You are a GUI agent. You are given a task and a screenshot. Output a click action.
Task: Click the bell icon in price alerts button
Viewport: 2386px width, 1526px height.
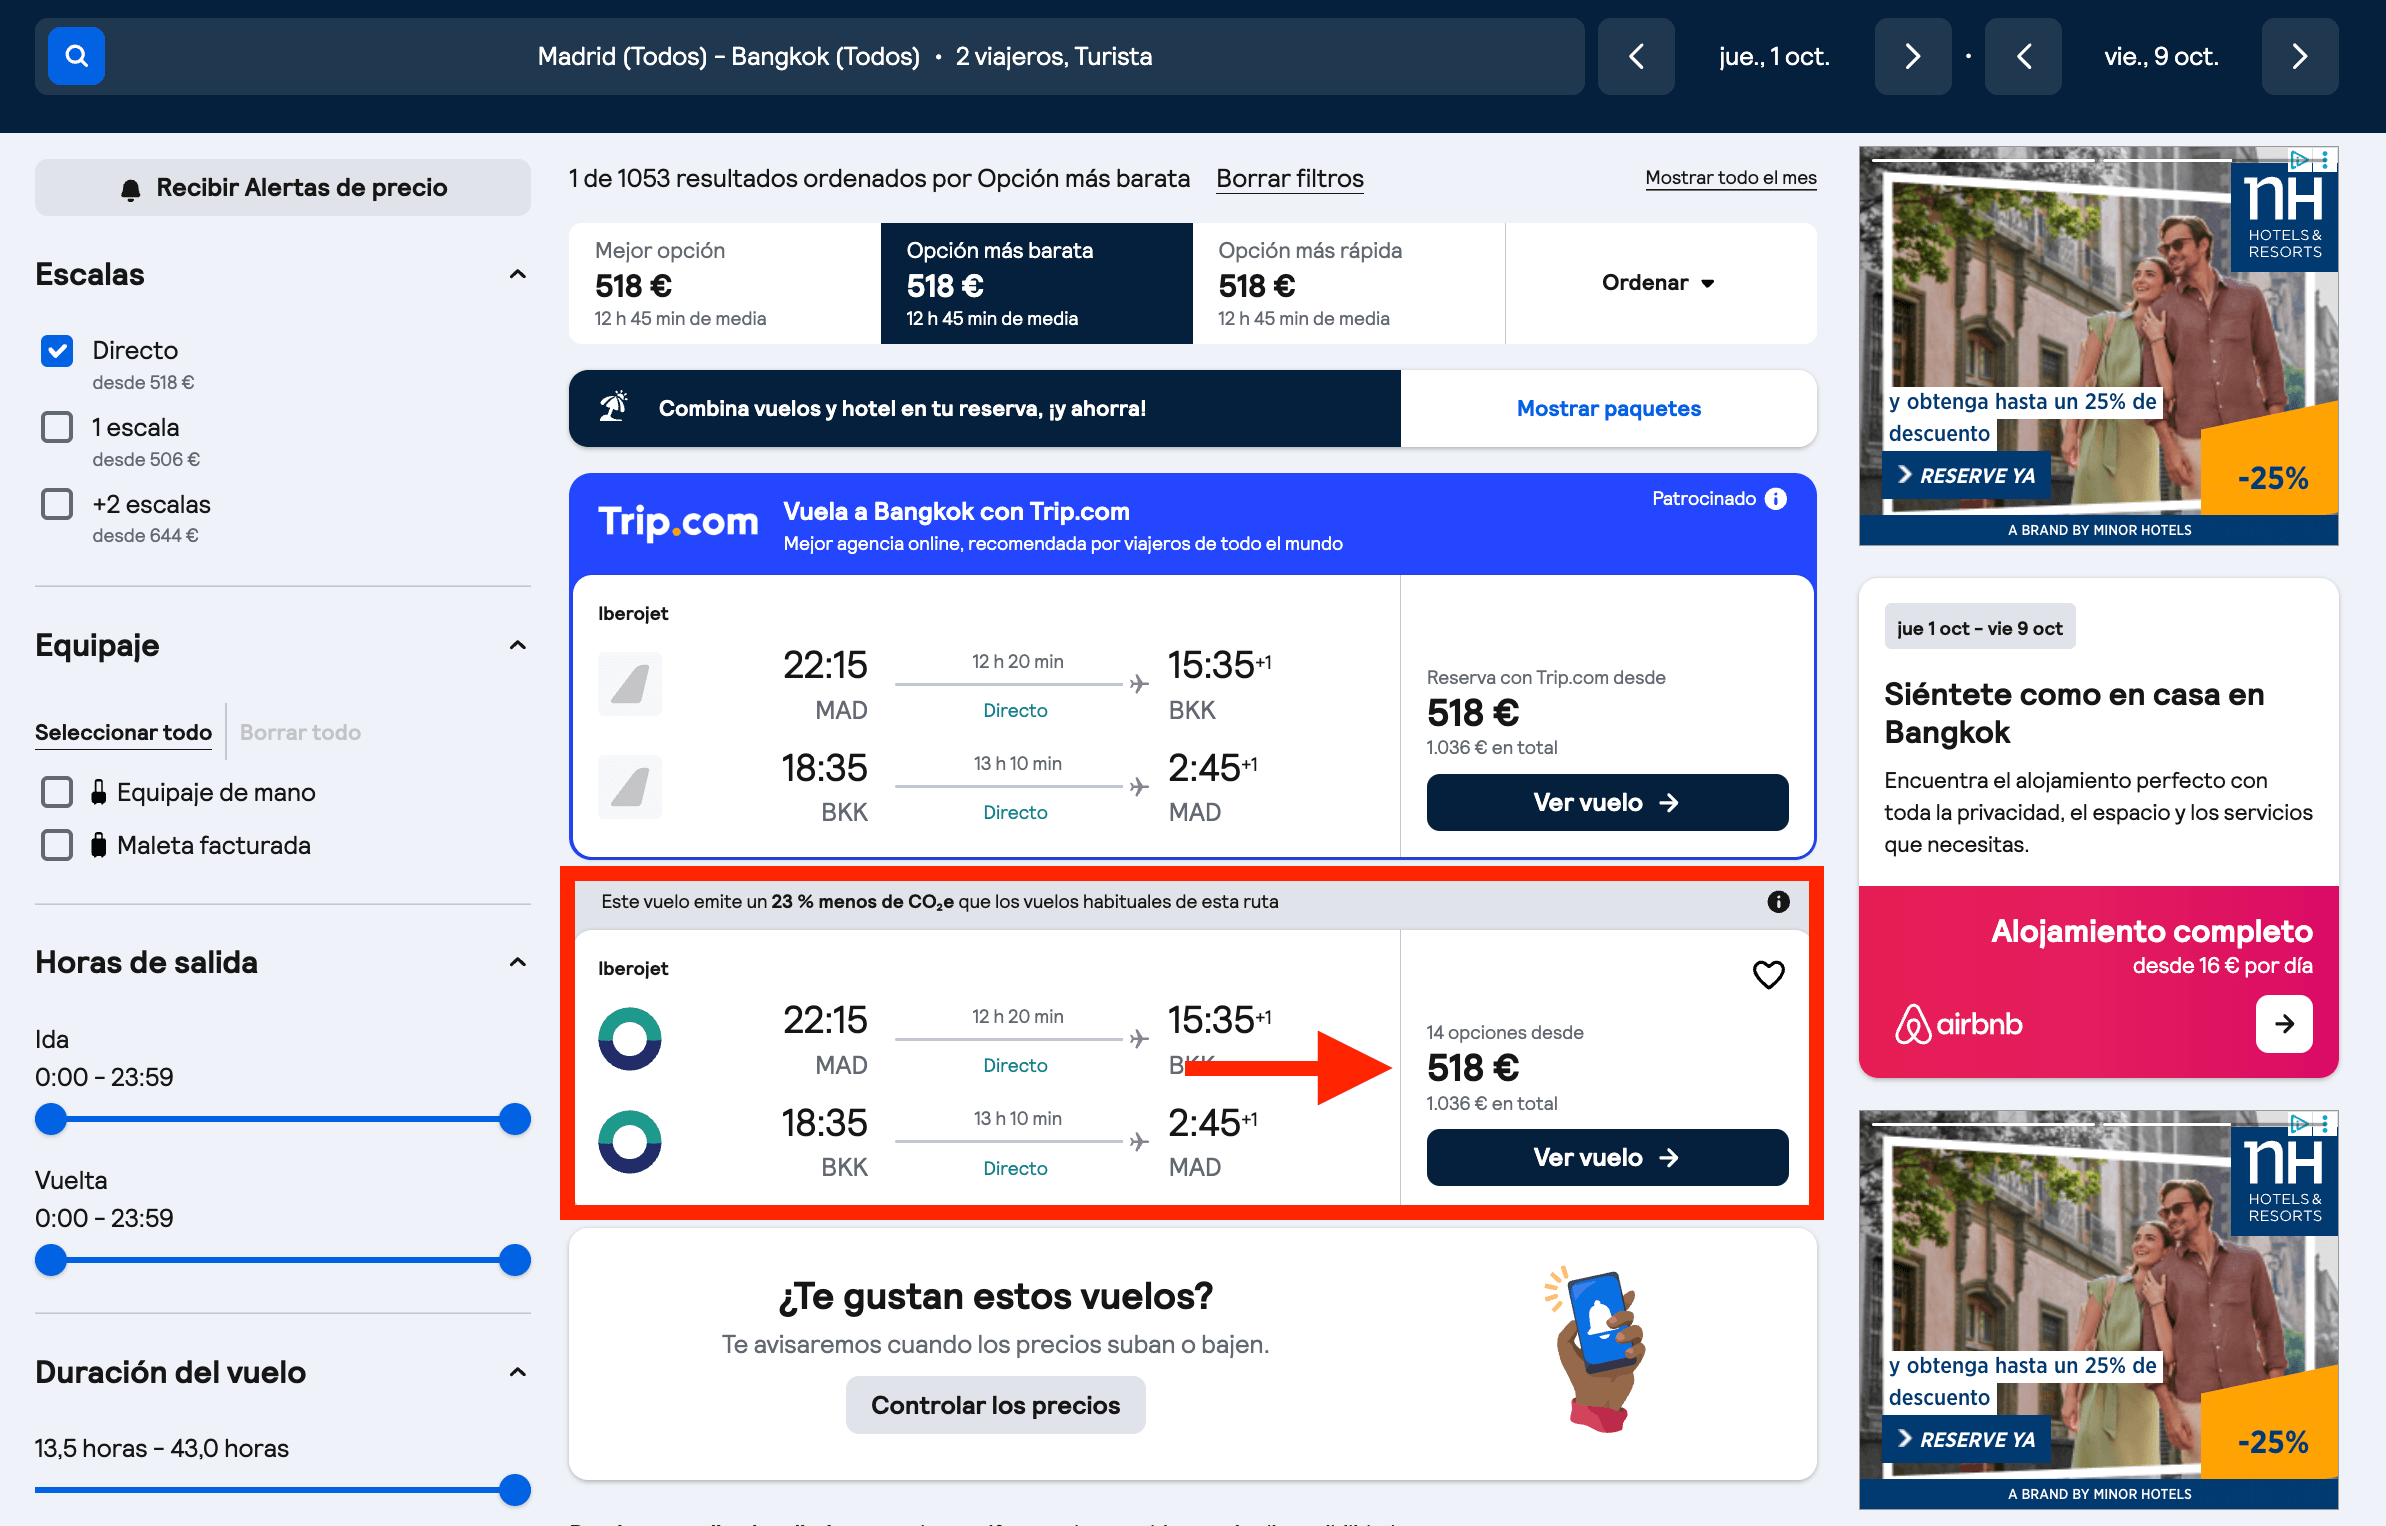point(131,189)
